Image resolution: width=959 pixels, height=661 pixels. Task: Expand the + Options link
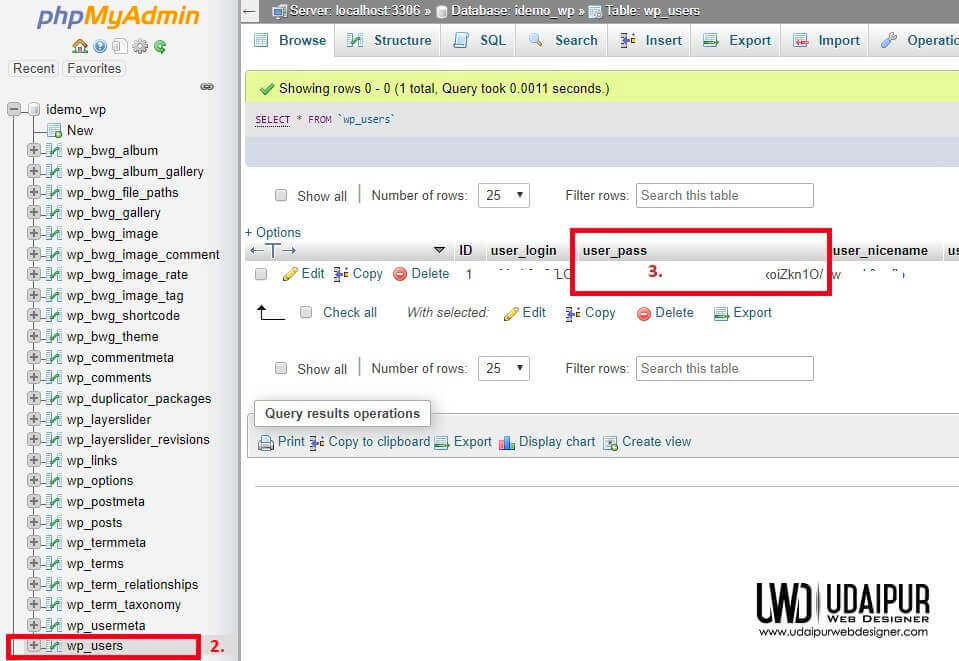(x=273, y=232)
